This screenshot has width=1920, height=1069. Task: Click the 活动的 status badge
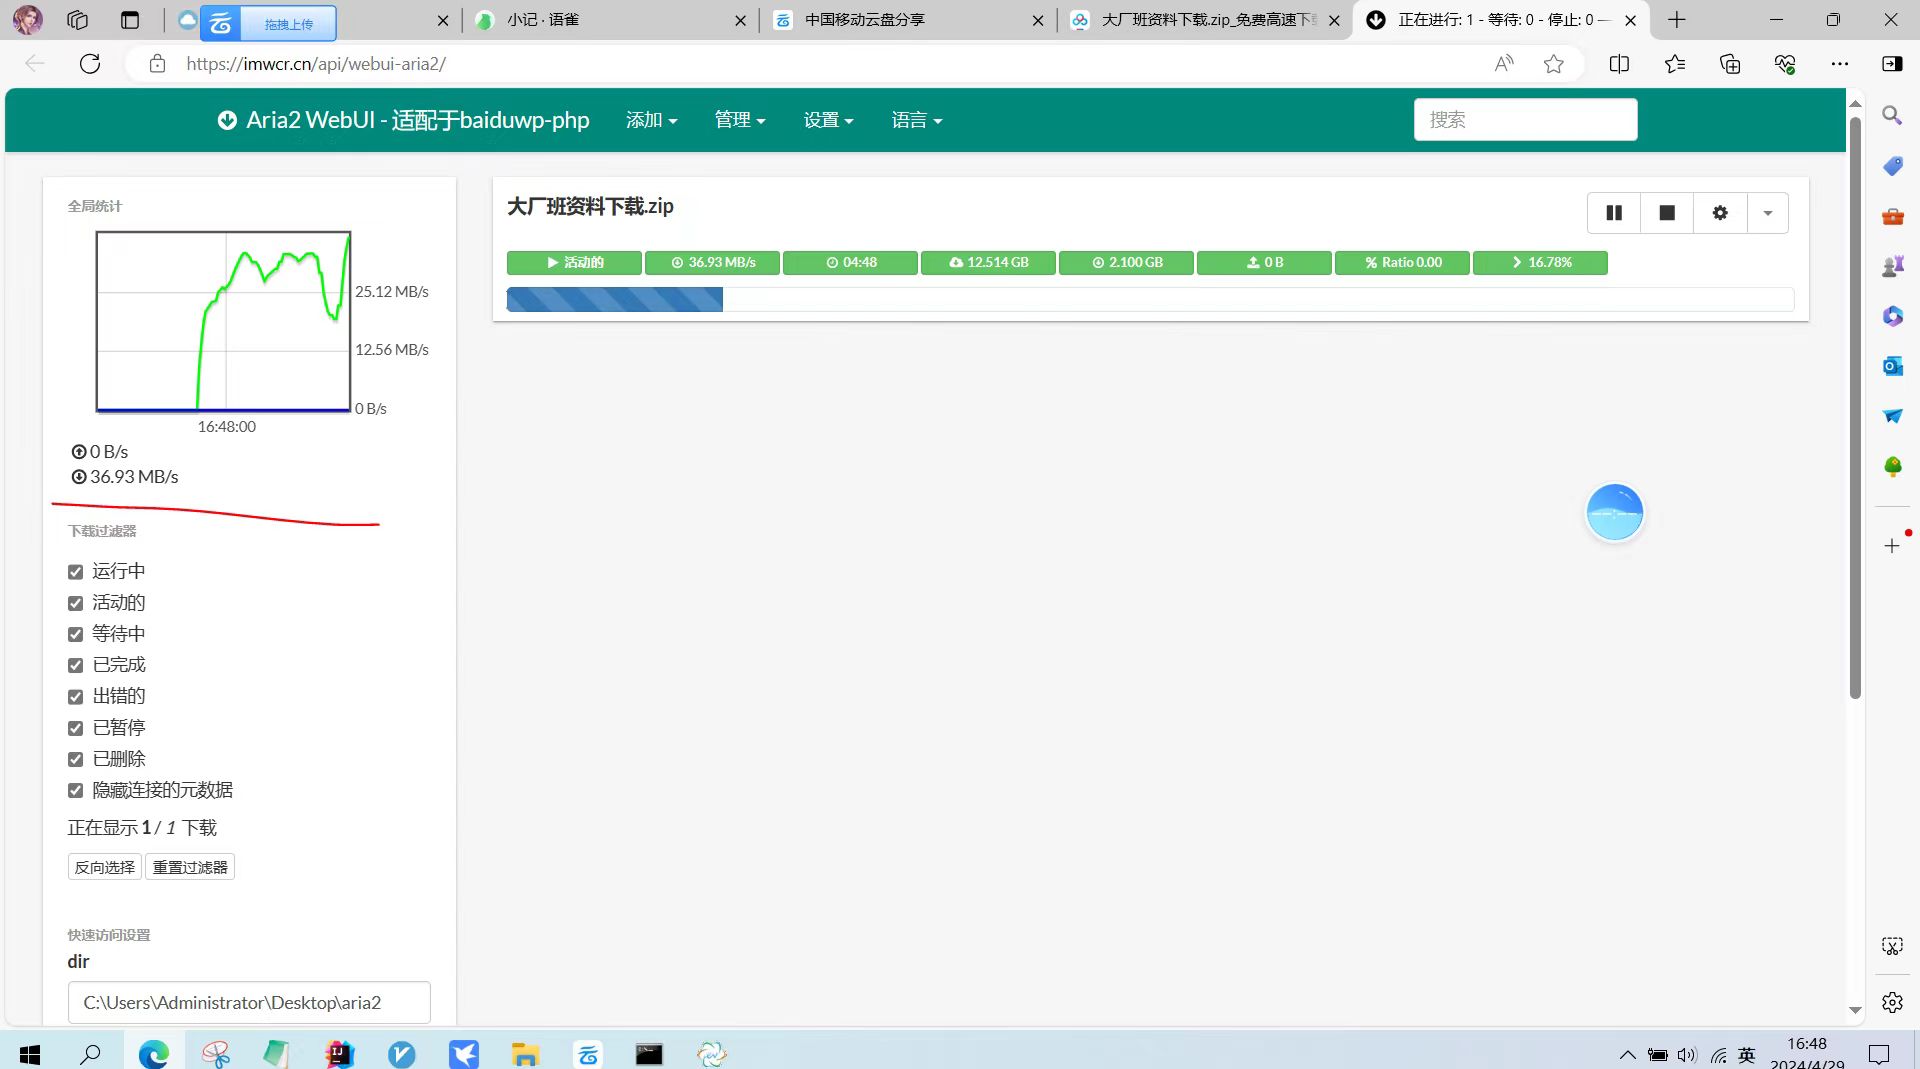[x=574, y=262]
